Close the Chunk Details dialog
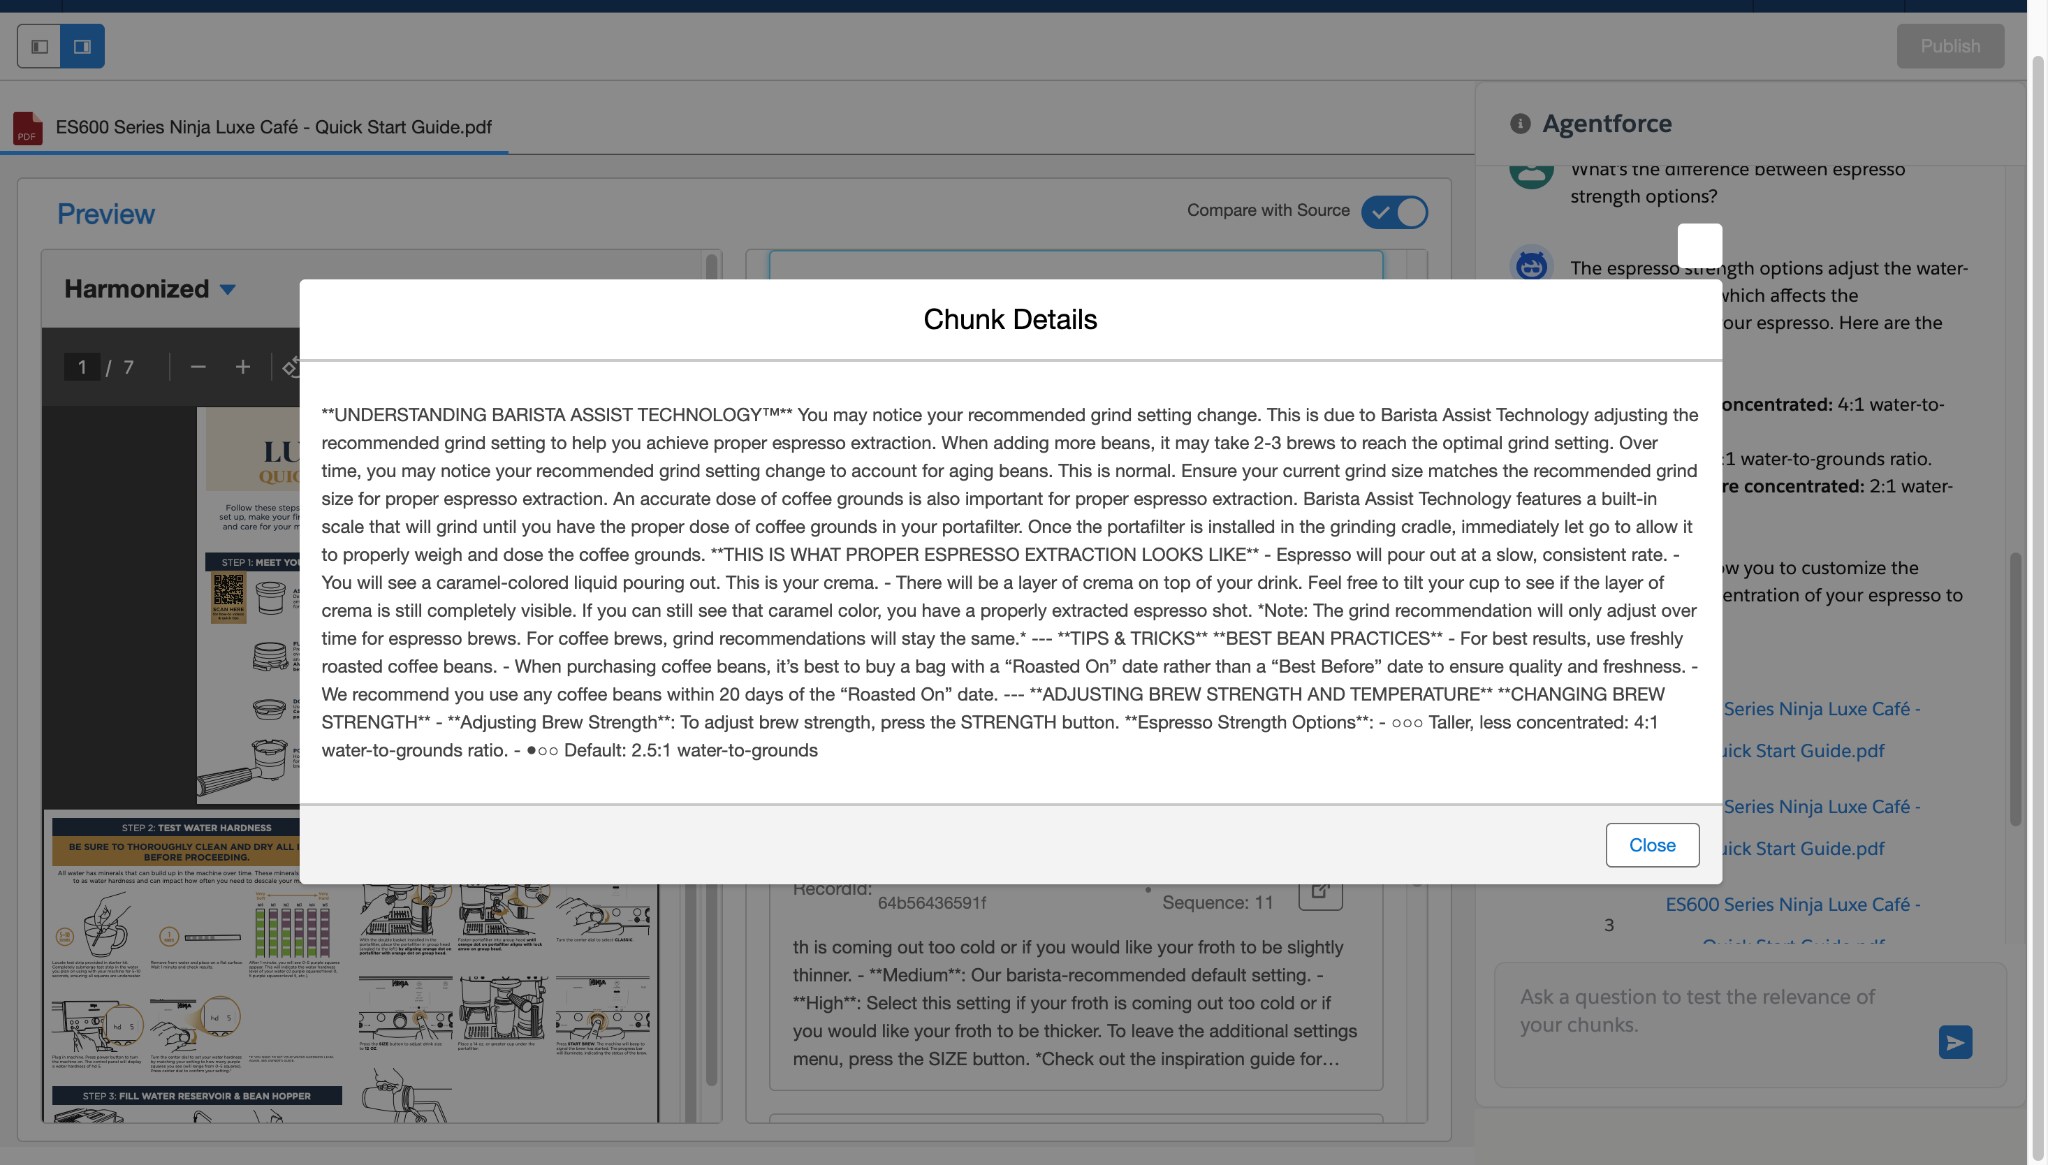 click(1652, 845)
